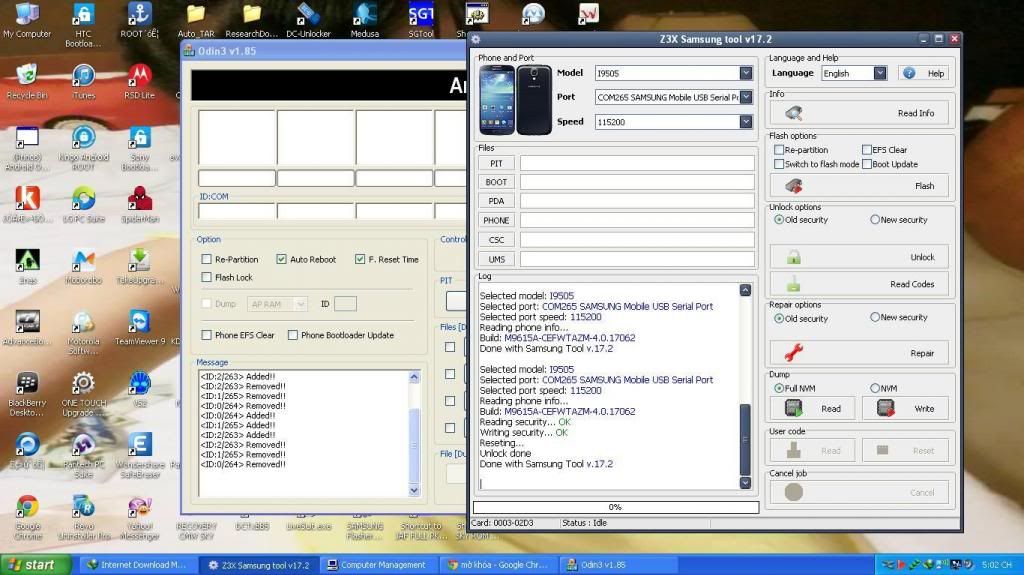Open the Port dropdown list

coord(746,97)
